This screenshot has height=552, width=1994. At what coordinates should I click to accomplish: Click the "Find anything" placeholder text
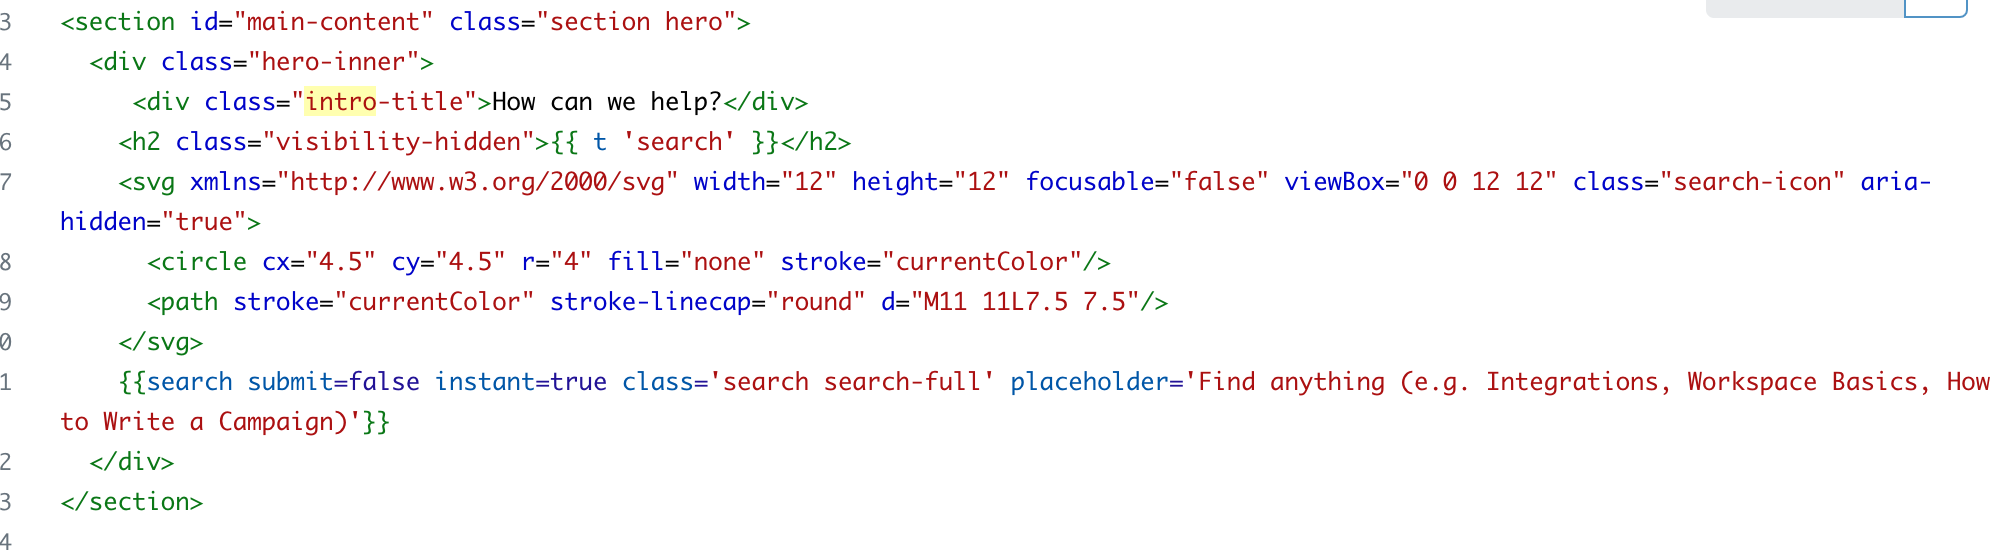pyautogui.click(x=1291, y=382)
